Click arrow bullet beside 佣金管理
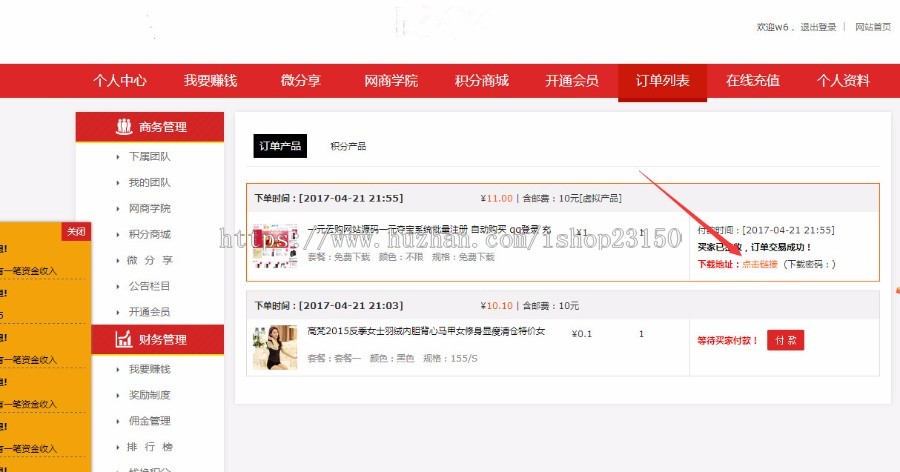The width and height of the screenshot is (900, 472). pos(118,421)
